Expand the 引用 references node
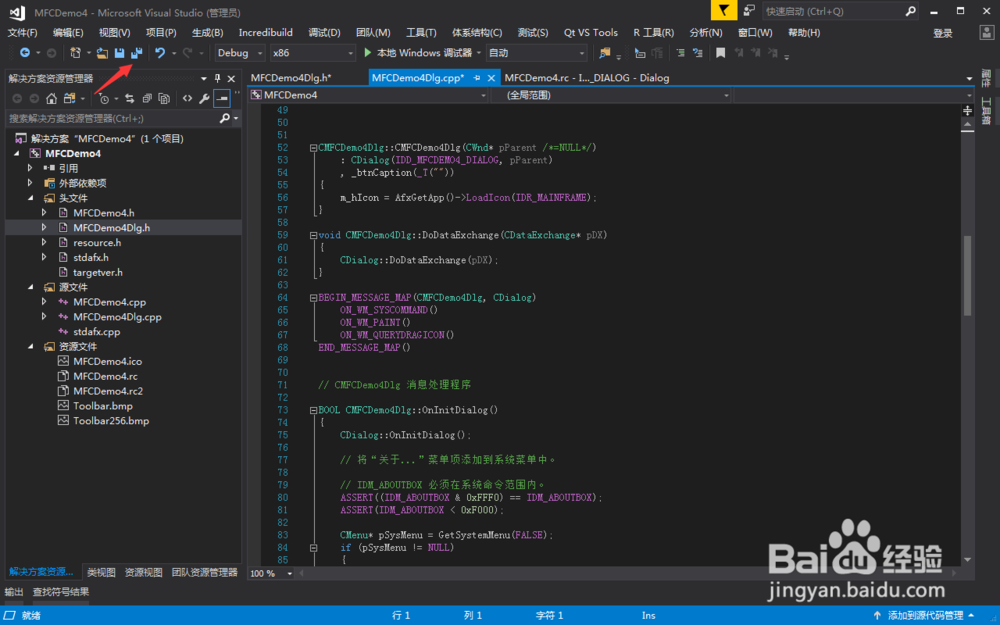Viewport: 1000px width, 625px height. (x=30, y=168)
